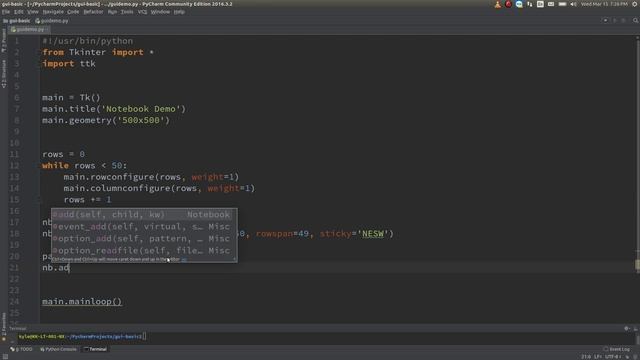Viewport: 640px width, 360px height.
Task: Click the 'nb.ad' text on line 21
Action: [56, 268]
